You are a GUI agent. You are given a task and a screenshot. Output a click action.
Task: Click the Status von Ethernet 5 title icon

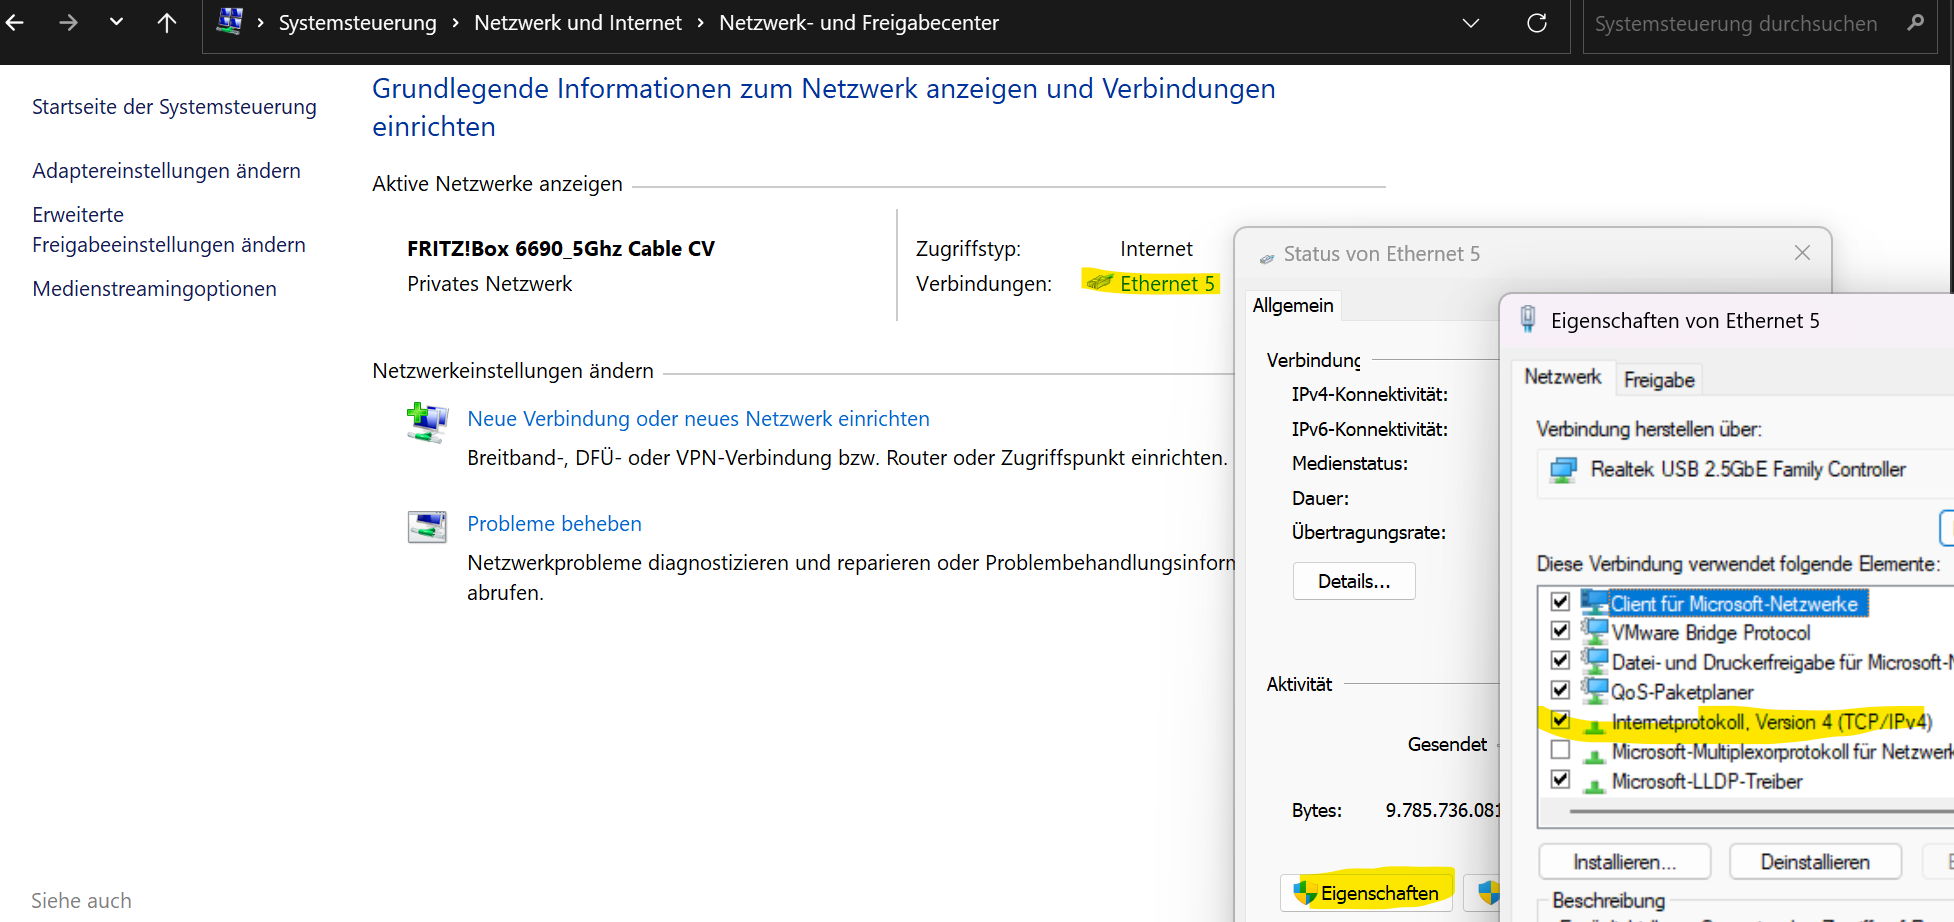pyautogui.click(x=1267, y=257)
